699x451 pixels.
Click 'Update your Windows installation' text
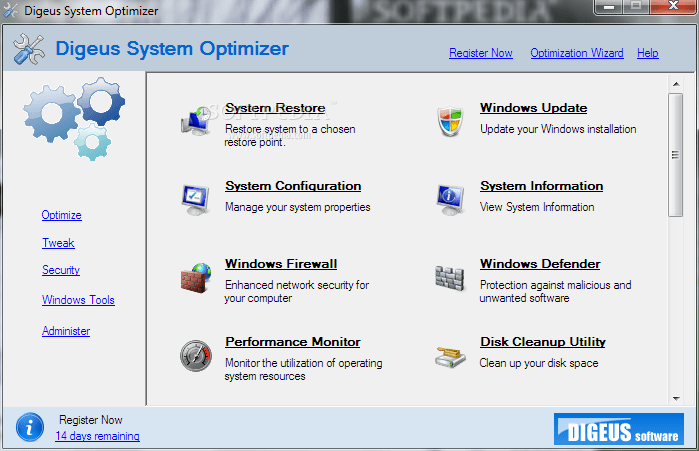pos(558,129)
